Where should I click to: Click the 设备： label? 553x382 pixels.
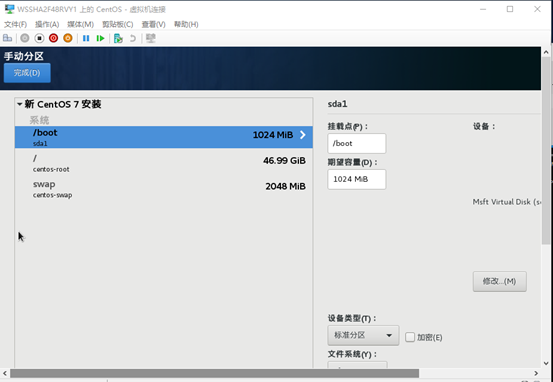tap(484, 126)
